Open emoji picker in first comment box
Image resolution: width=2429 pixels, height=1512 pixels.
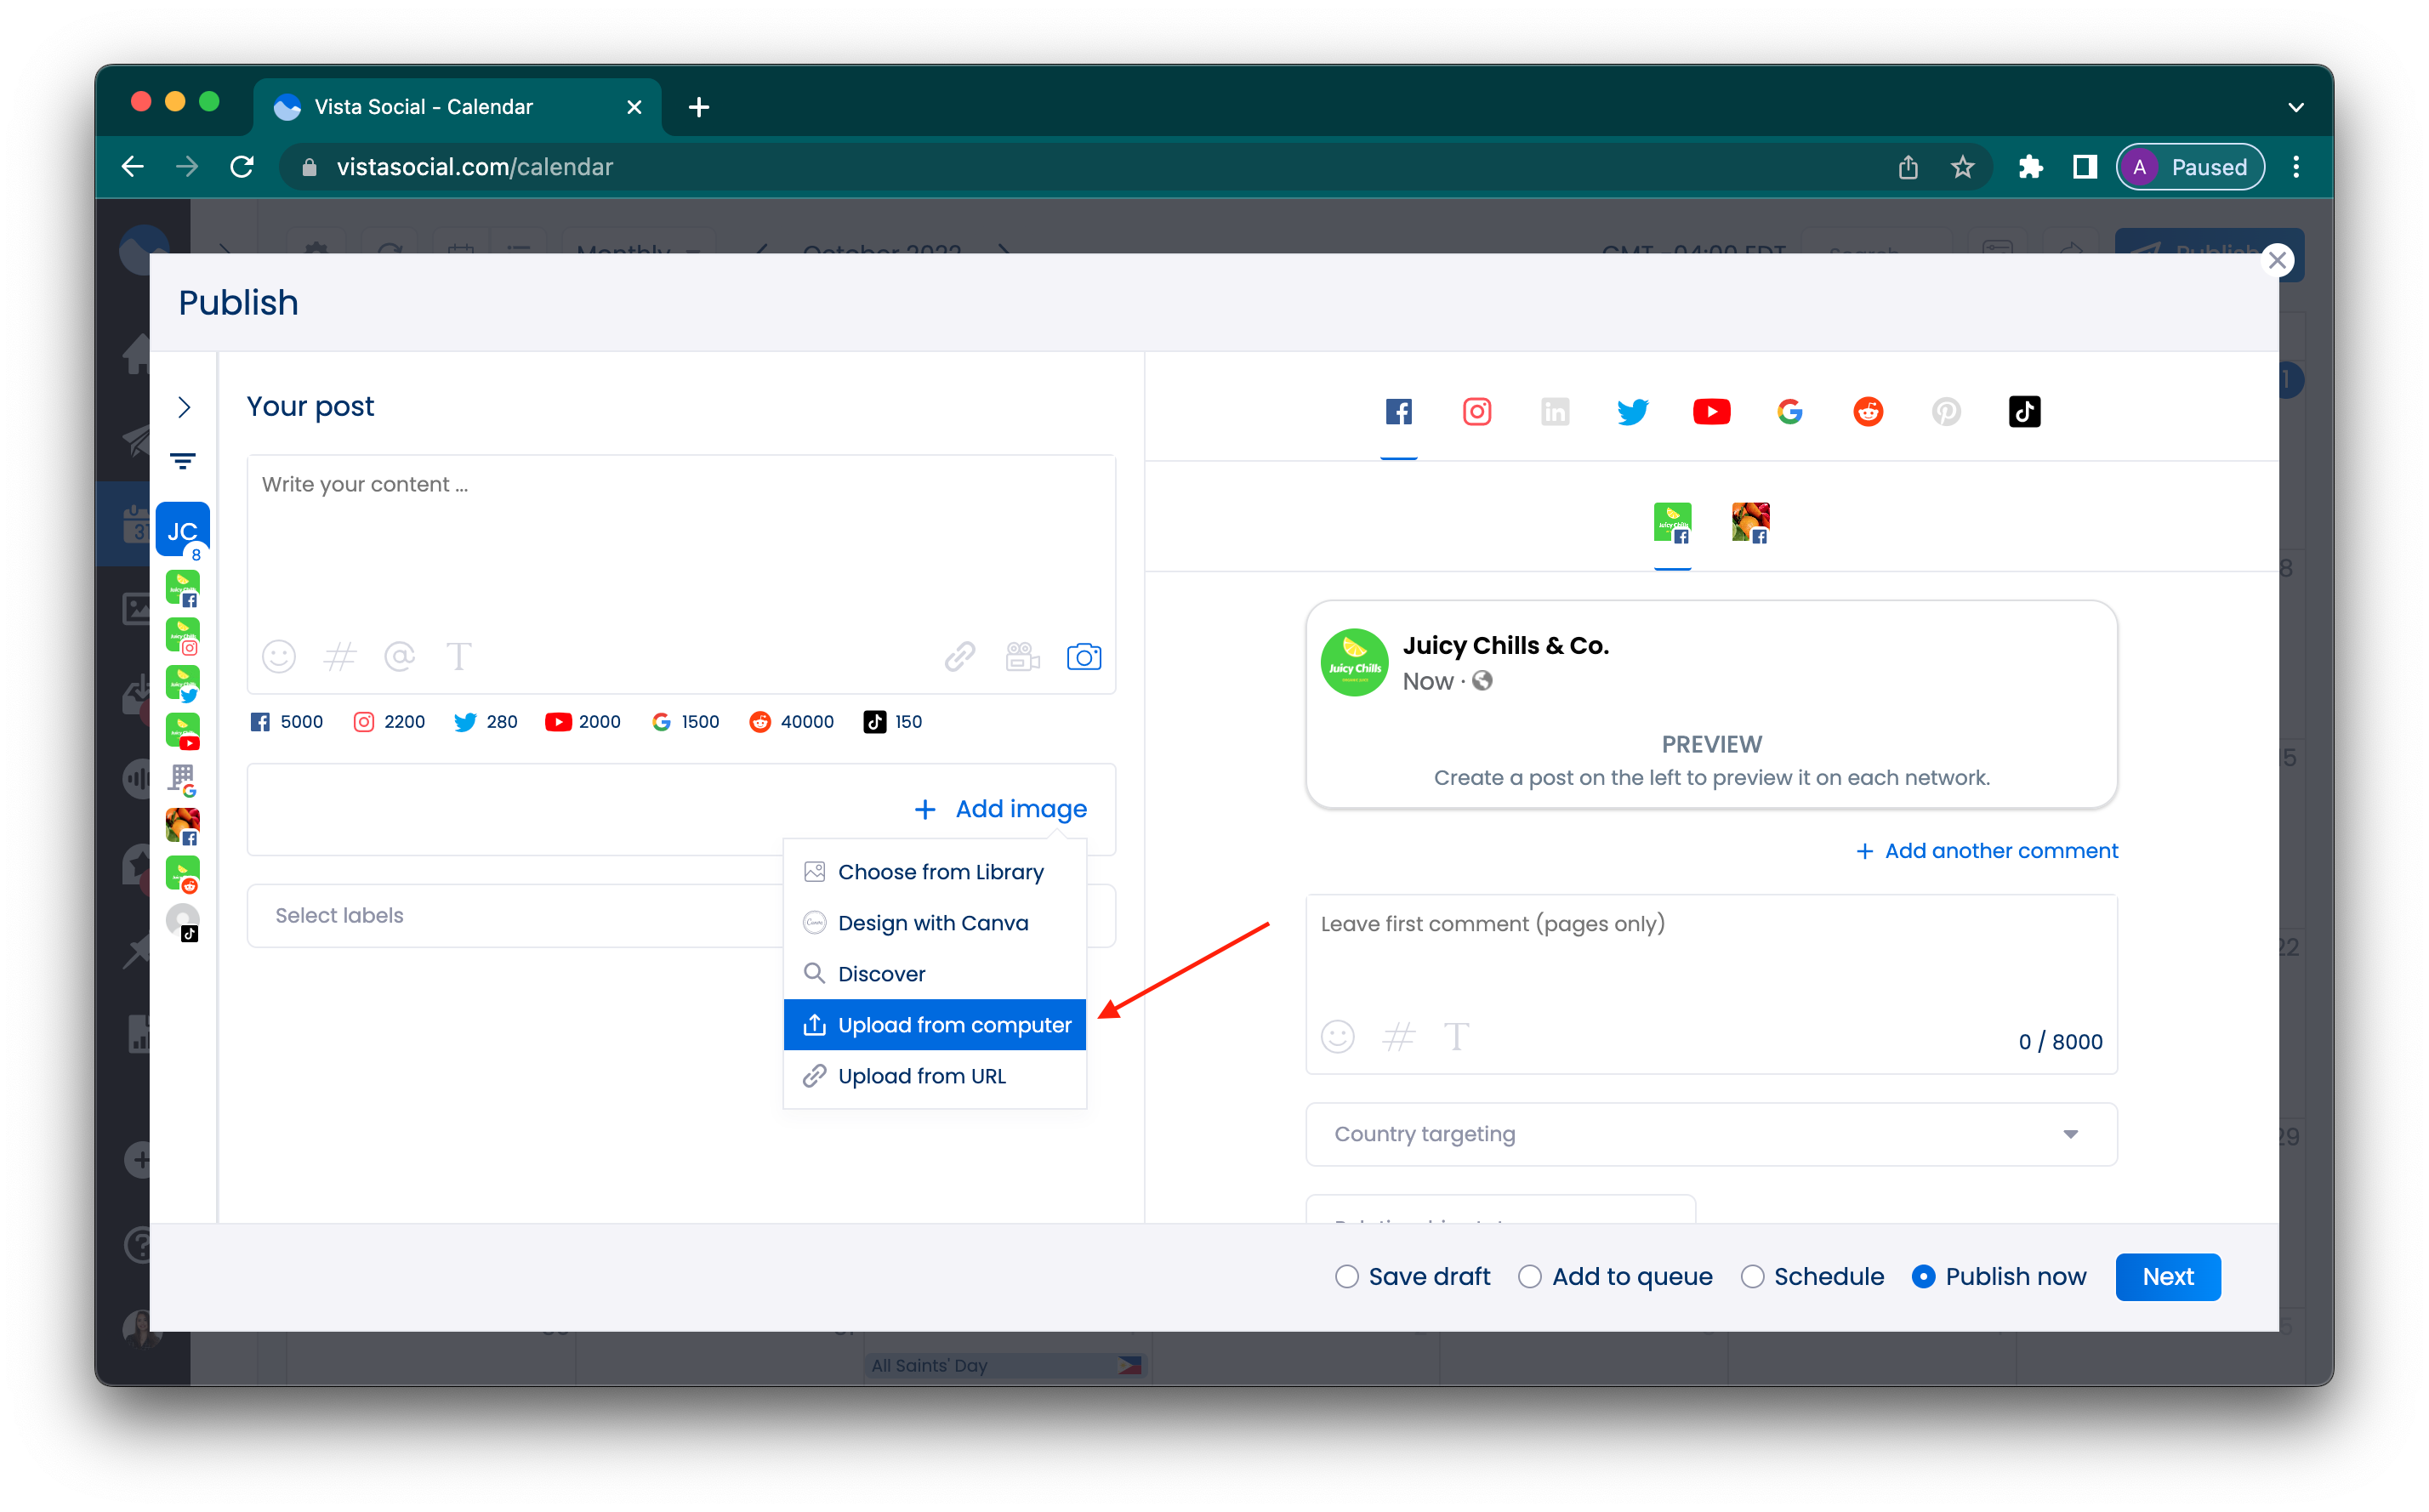tap(1338, 1037)
